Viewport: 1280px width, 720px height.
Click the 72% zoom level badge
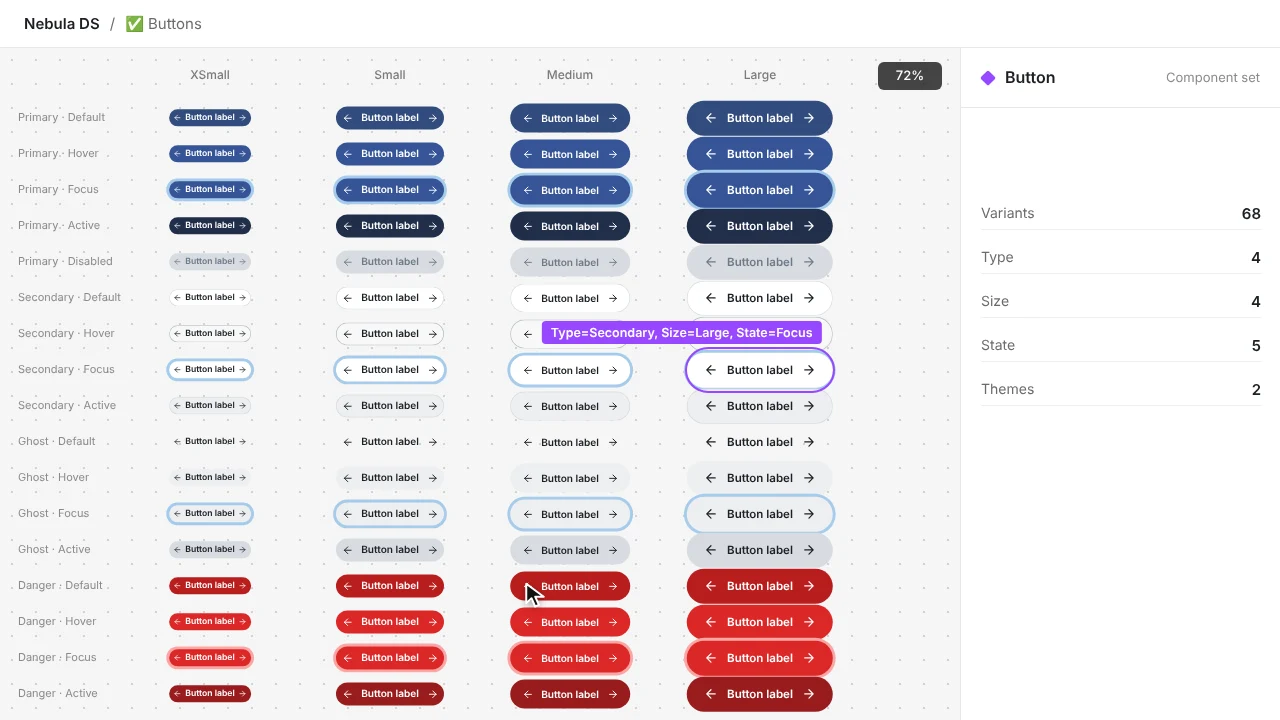(x=910, y=76)
